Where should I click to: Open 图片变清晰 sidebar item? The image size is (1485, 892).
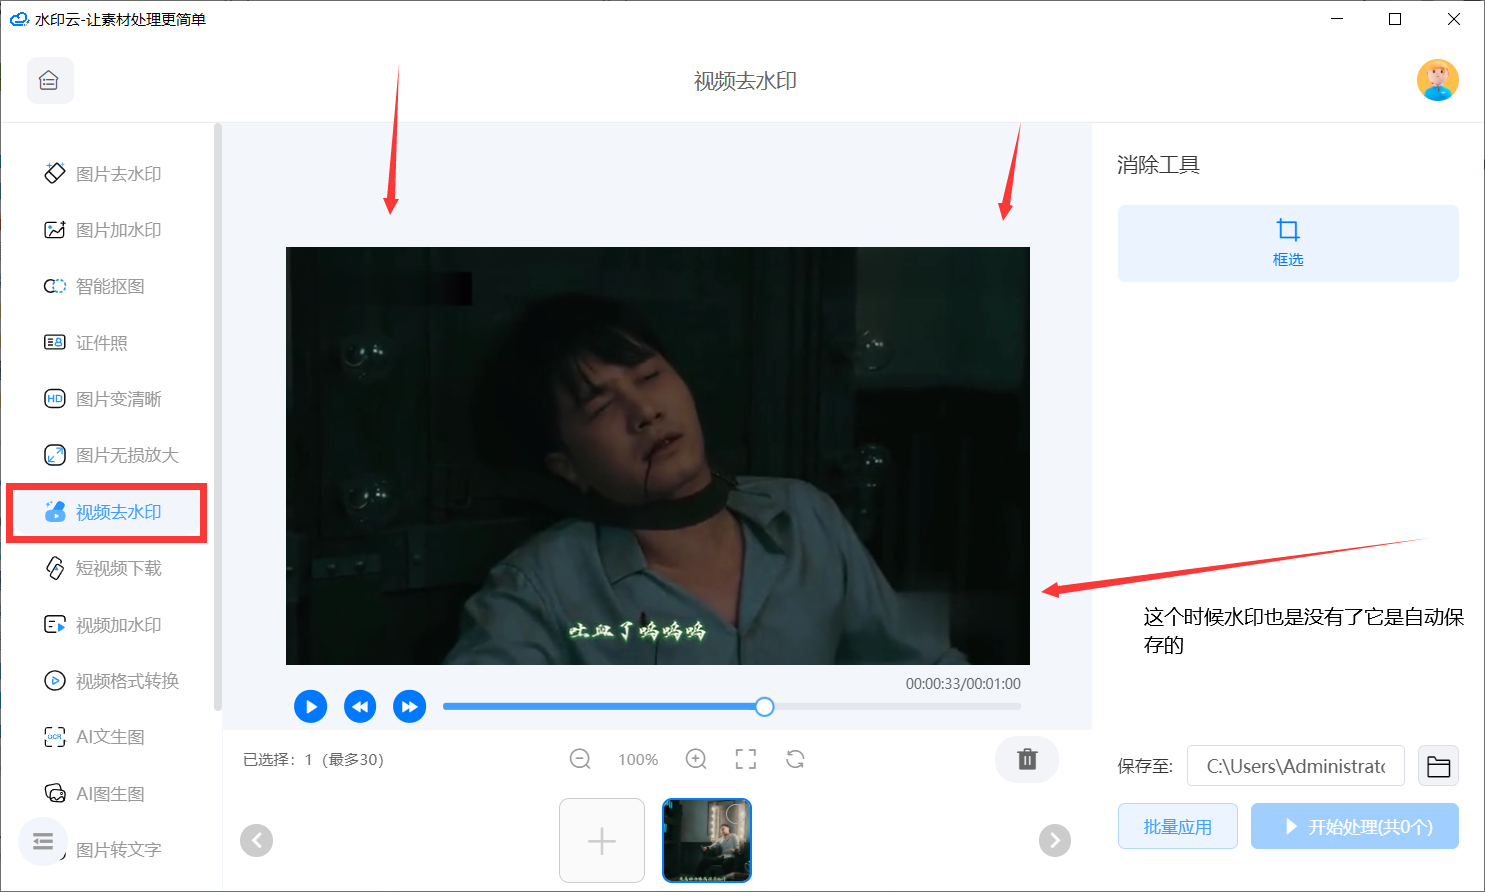[103, 399]
